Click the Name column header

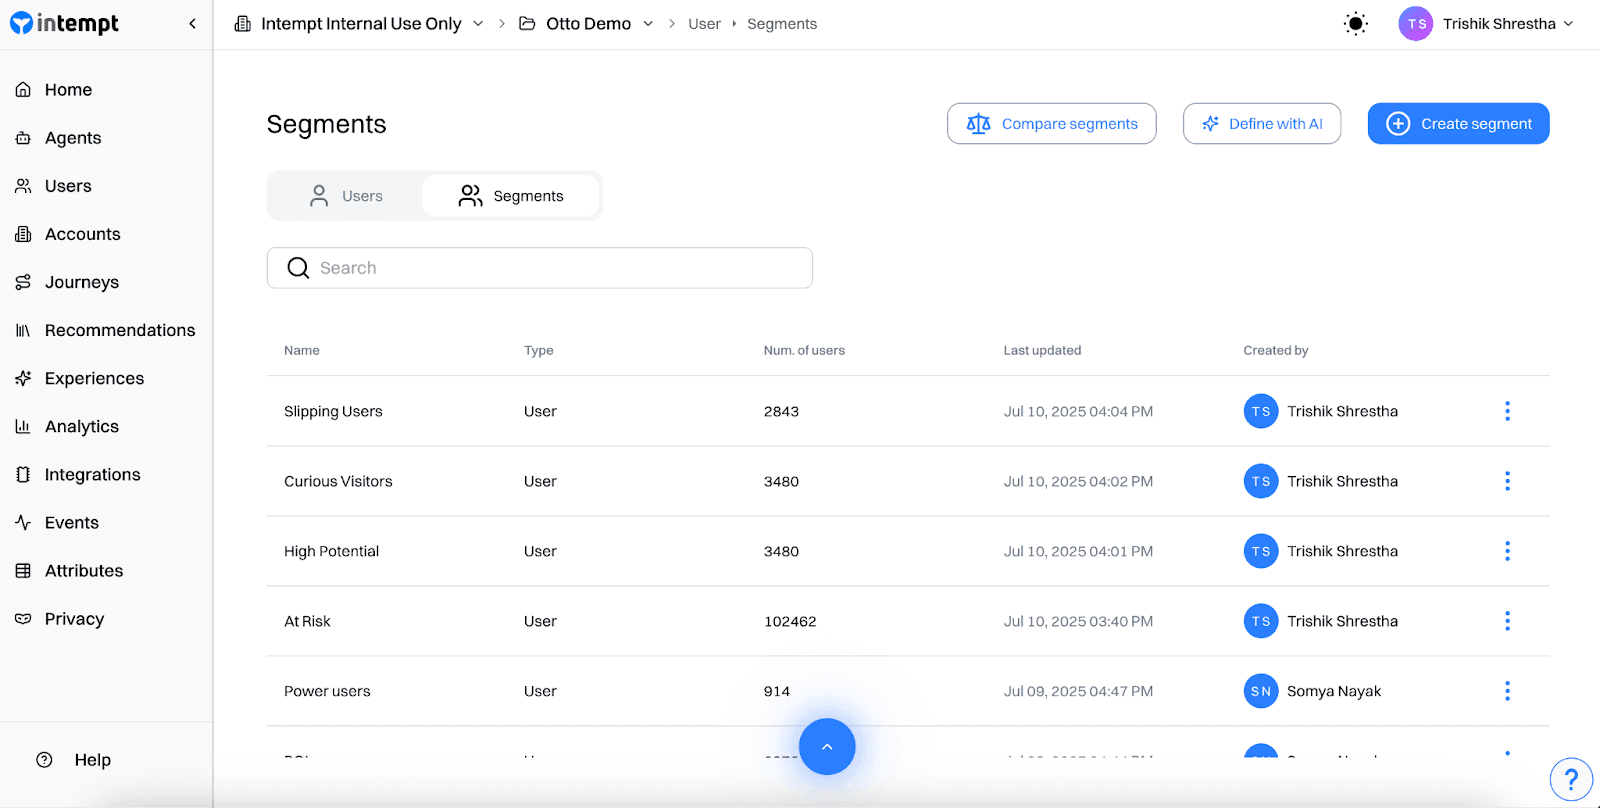point(302,350)
